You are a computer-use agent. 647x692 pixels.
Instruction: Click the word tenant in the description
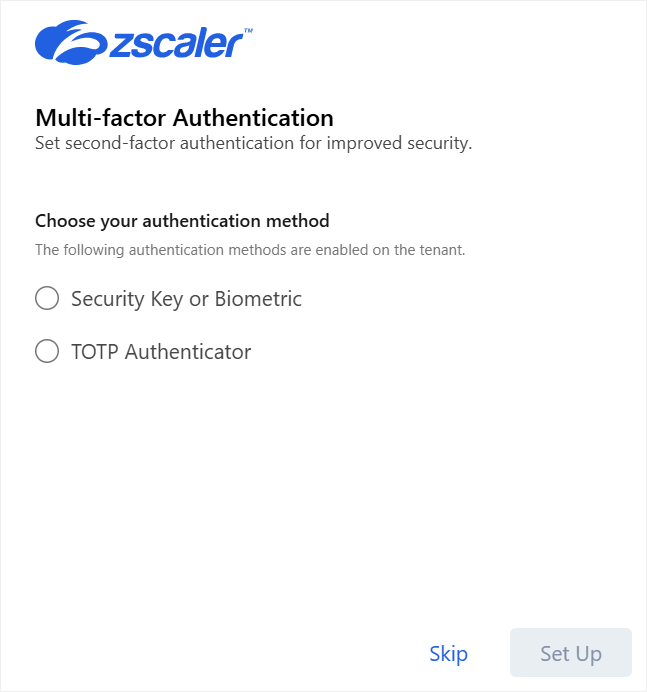(443, 250)
